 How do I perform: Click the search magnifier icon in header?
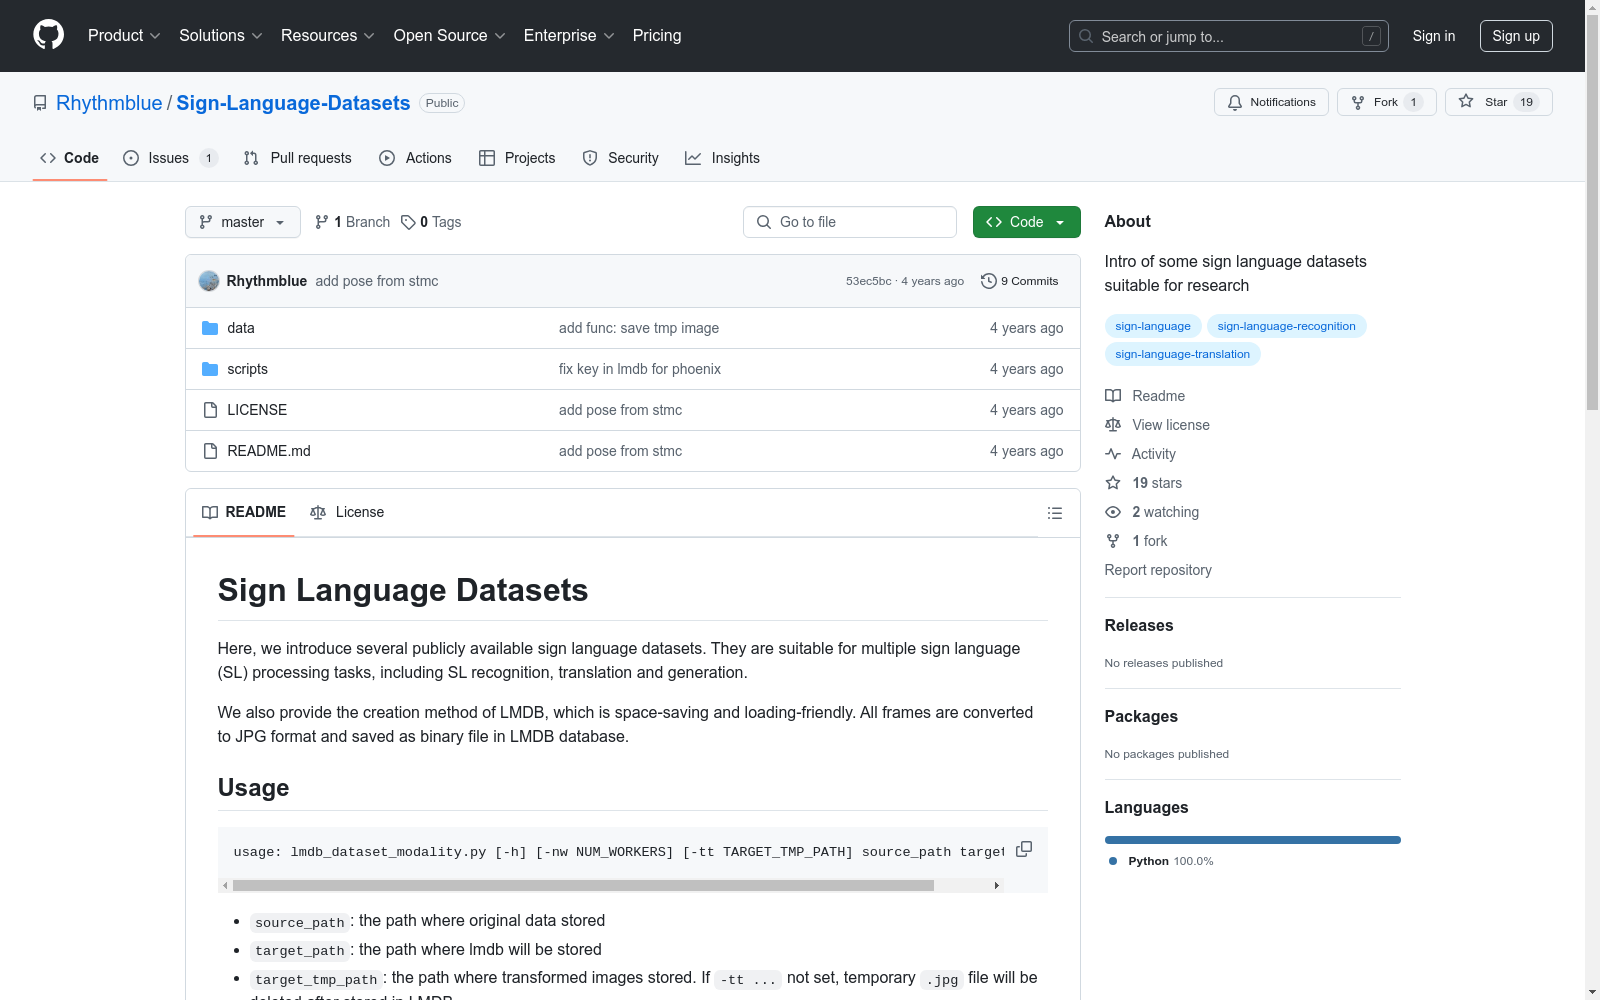pyautogui.click(x=1086, y=36)
